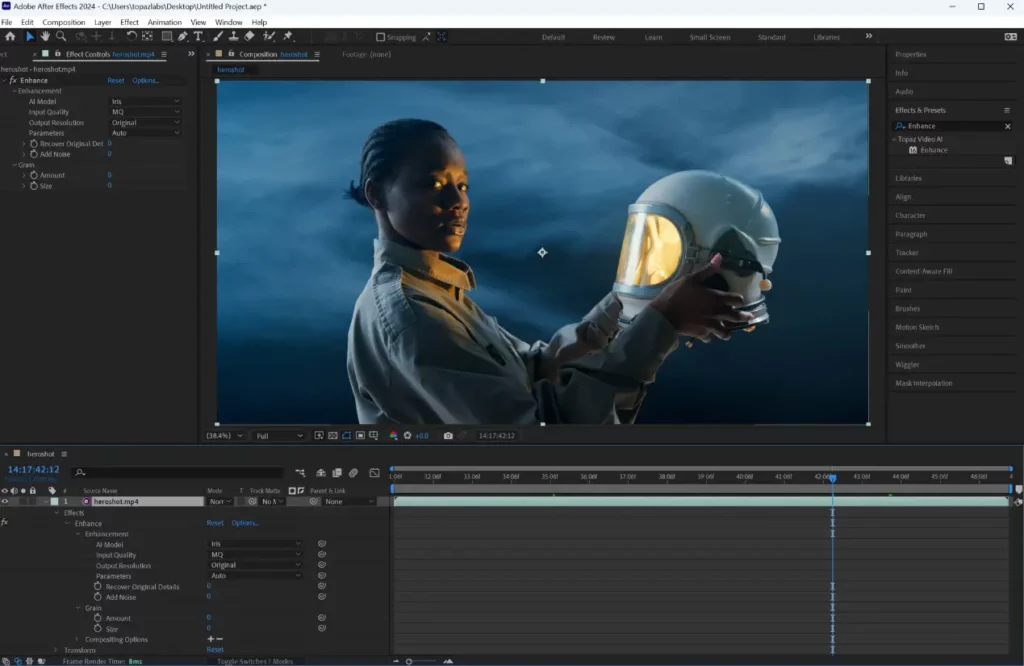Select the Zoom tool
The width and height of the screenshot is (1024, 666).
tap(60, 37)
